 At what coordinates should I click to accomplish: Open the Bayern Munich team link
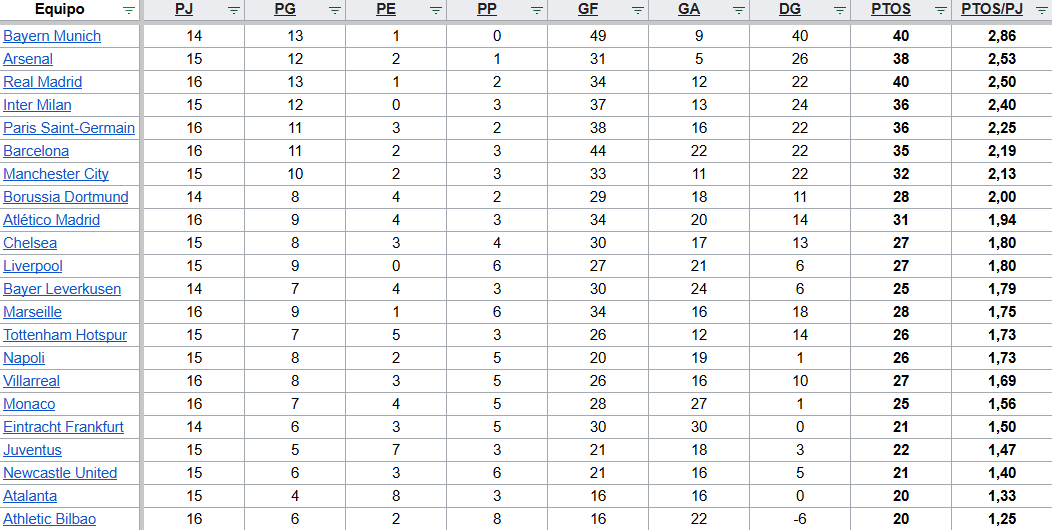(52, 36)
